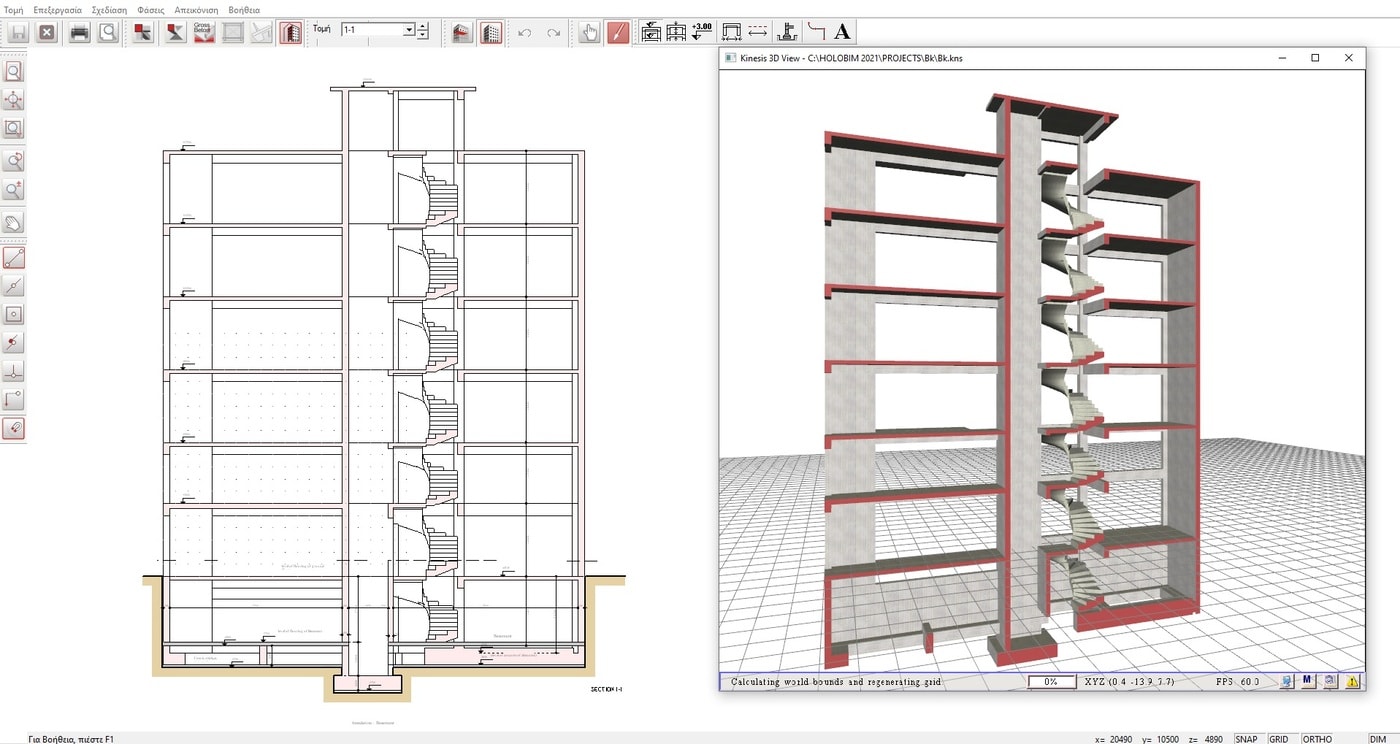
Task: Maximize the Kinesis 3D View window
Action: point(1315,58)
